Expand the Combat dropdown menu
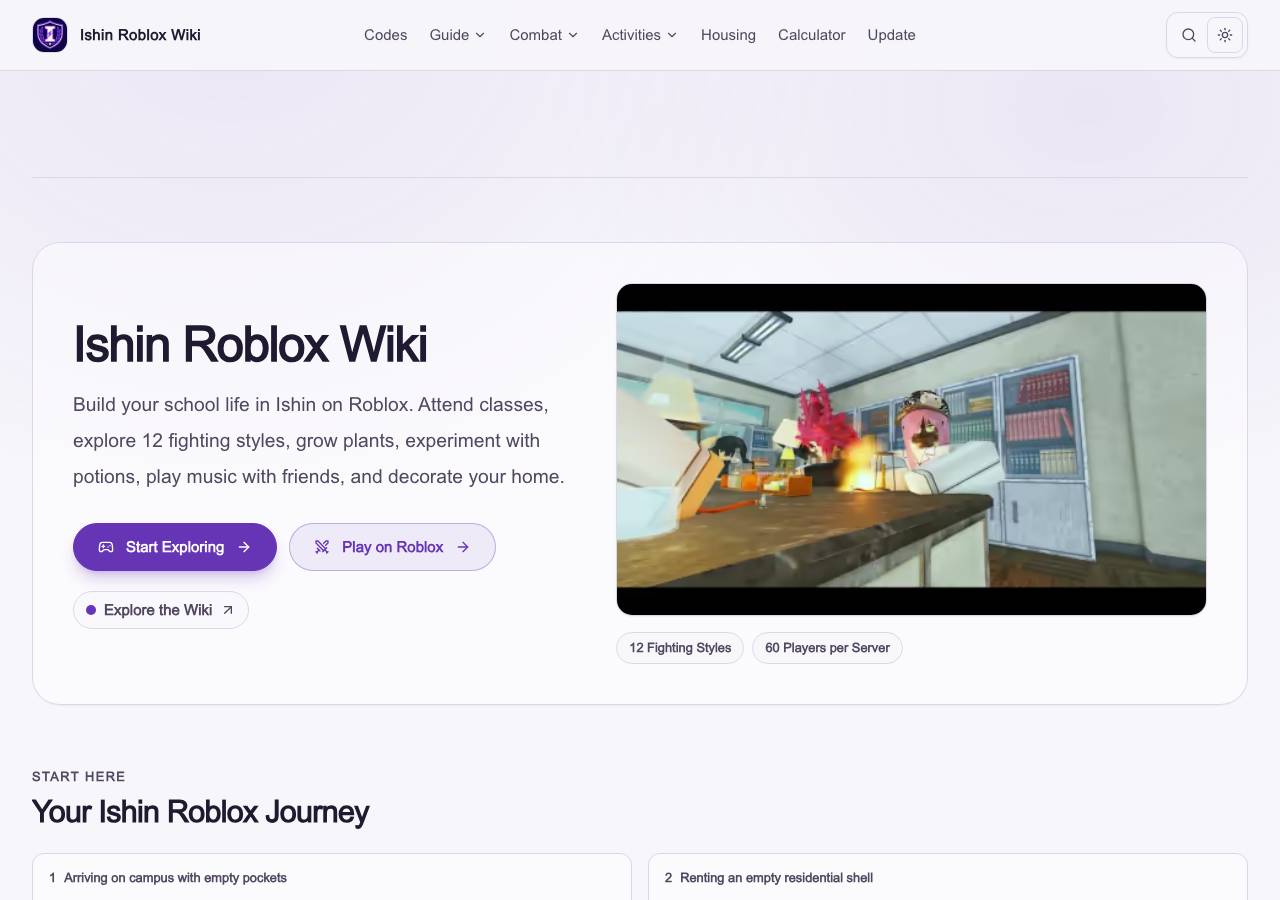 (x=544, y=35)
